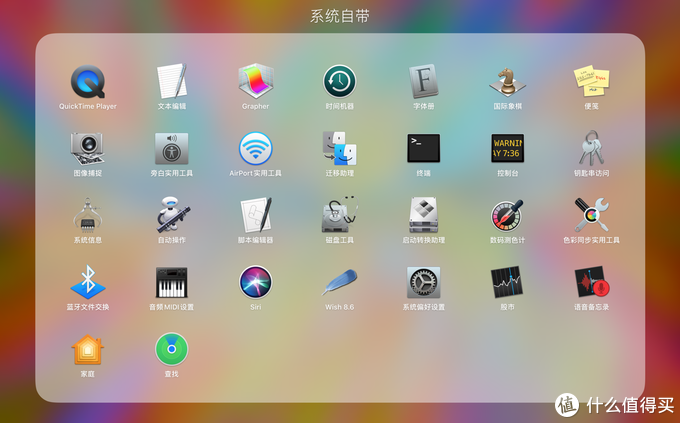Open 系统偏好设置 gear icon
Screen dimensions: 680x423
tap(424, 282)
